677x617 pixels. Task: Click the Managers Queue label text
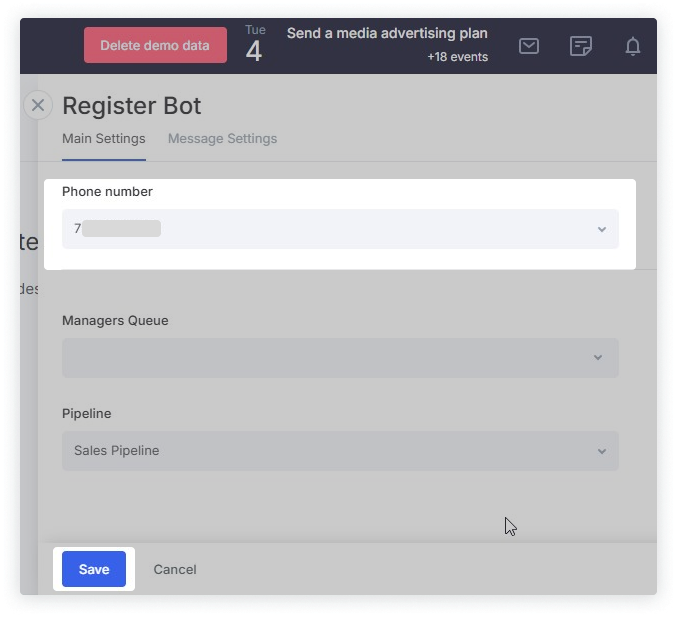115,321
